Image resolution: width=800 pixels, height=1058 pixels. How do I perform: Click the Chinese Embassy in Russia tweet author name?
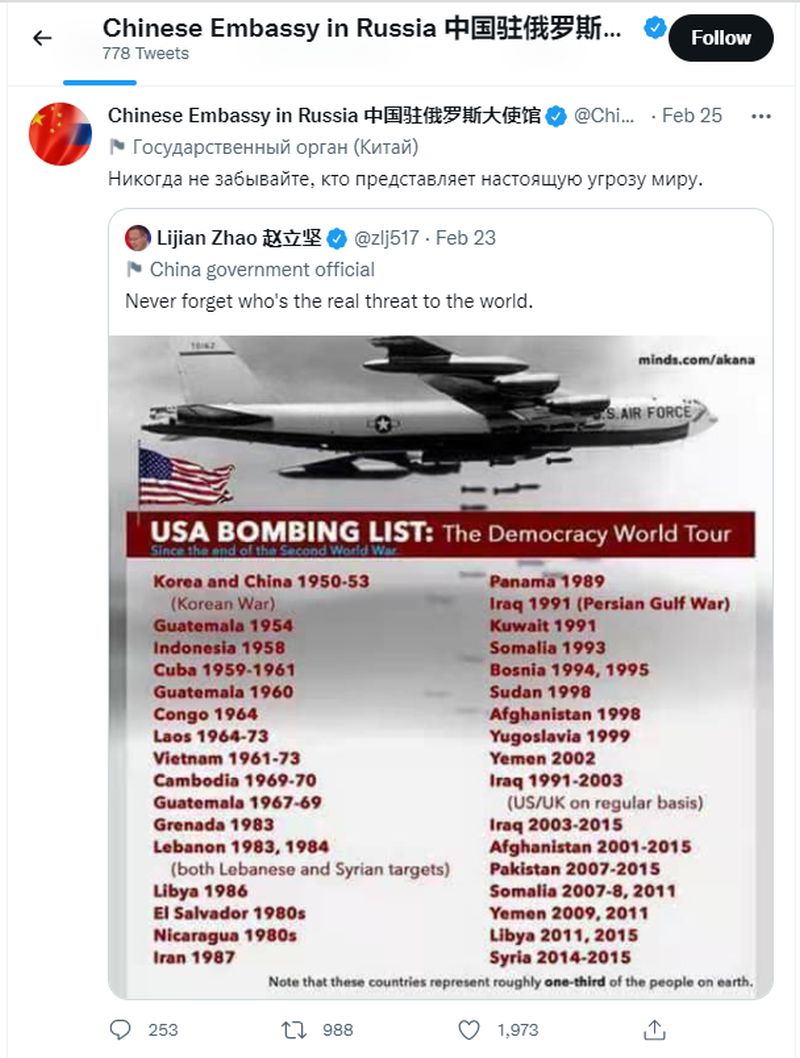(x=324, y=116)
